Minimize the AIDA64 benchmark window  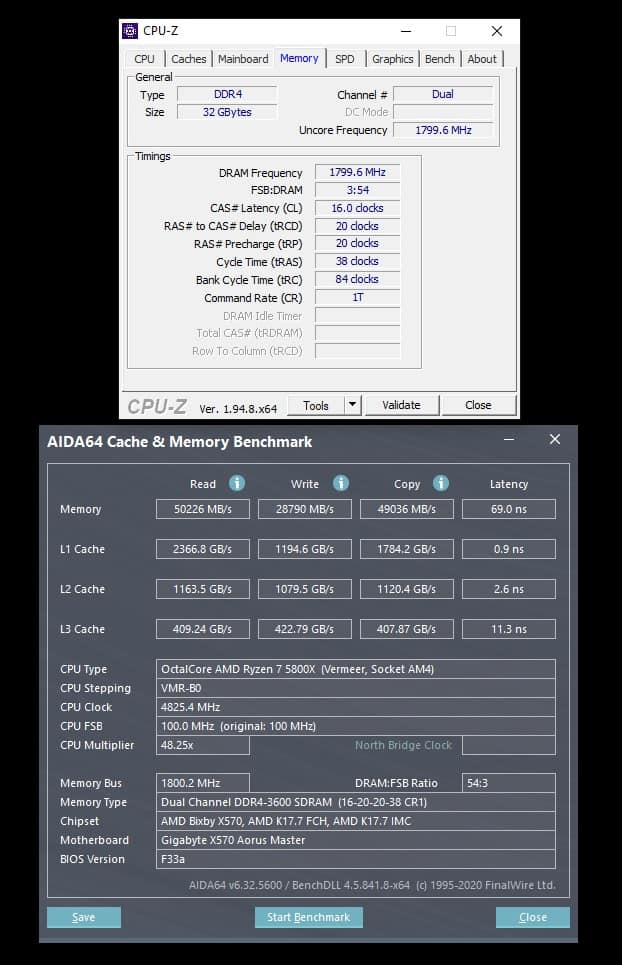tap(509, 439)
